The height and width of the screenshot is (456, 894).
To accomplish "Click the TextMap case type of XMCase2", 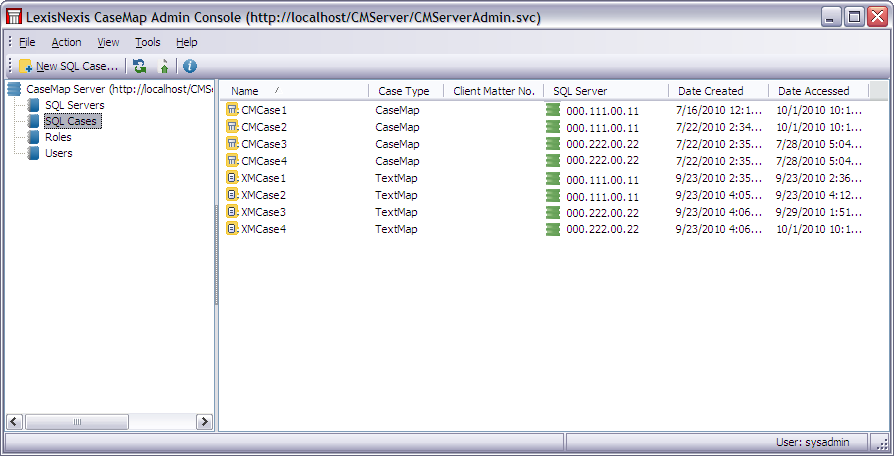I will click(x=396, y=196).
